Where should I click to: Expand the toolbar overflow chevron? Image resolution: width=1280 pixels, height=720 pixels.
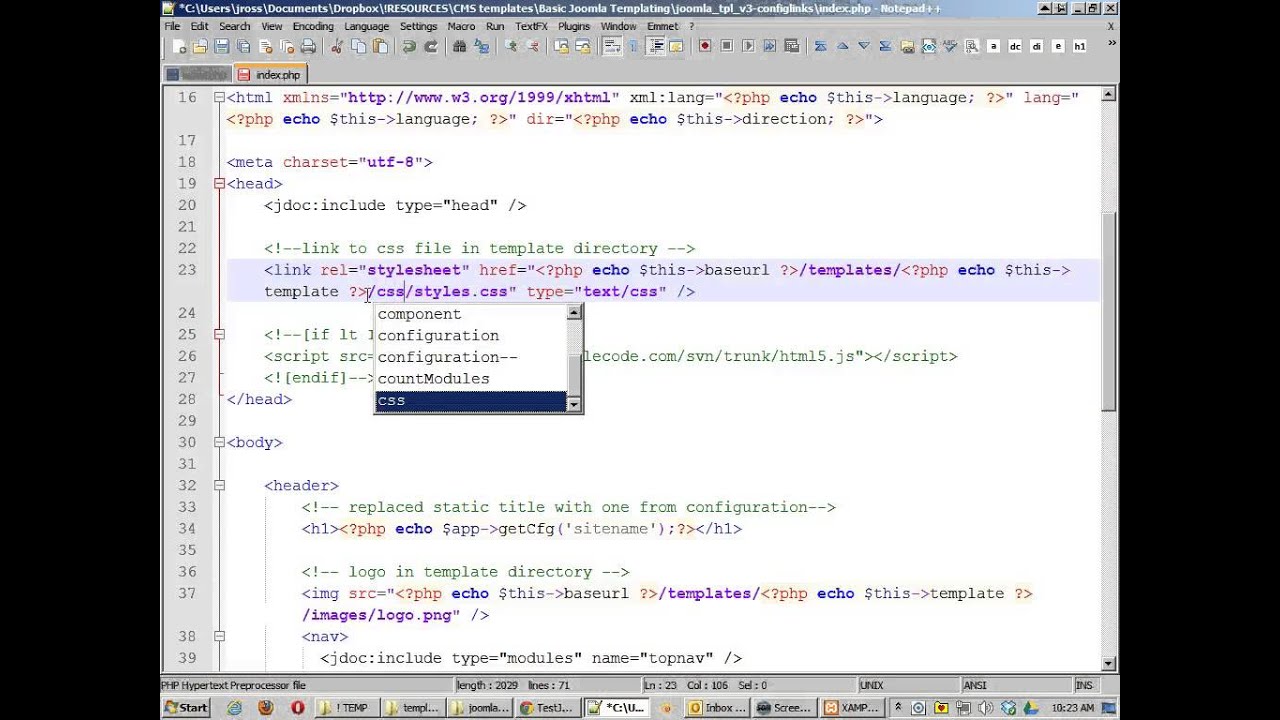[x=1110, y=43]
